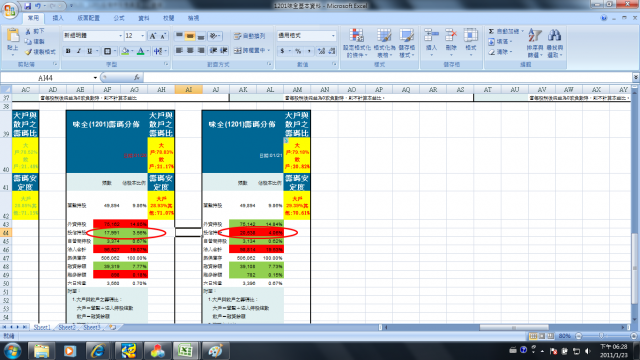
Task: Open Conditional Formatting options
Action: coord(357,42)
